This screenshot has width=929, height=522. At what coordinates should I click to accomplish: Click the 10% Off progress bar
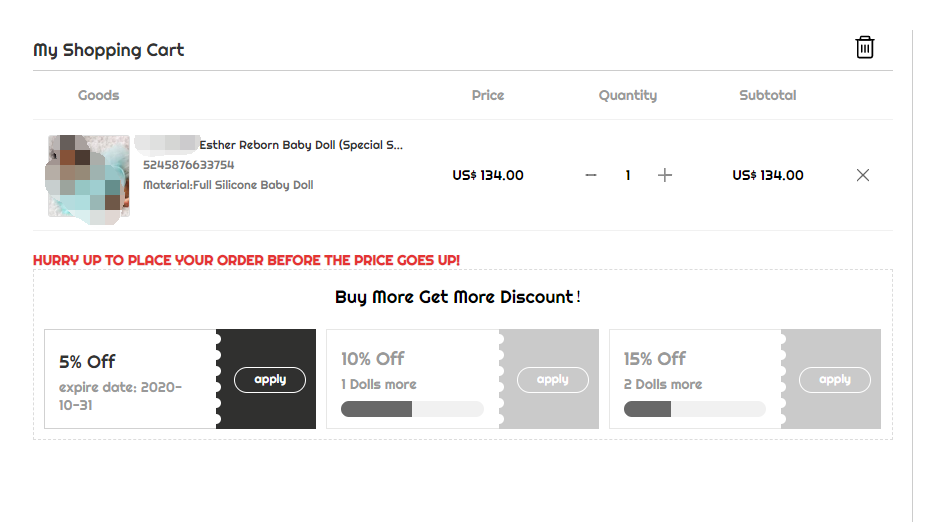click(412, 409)
